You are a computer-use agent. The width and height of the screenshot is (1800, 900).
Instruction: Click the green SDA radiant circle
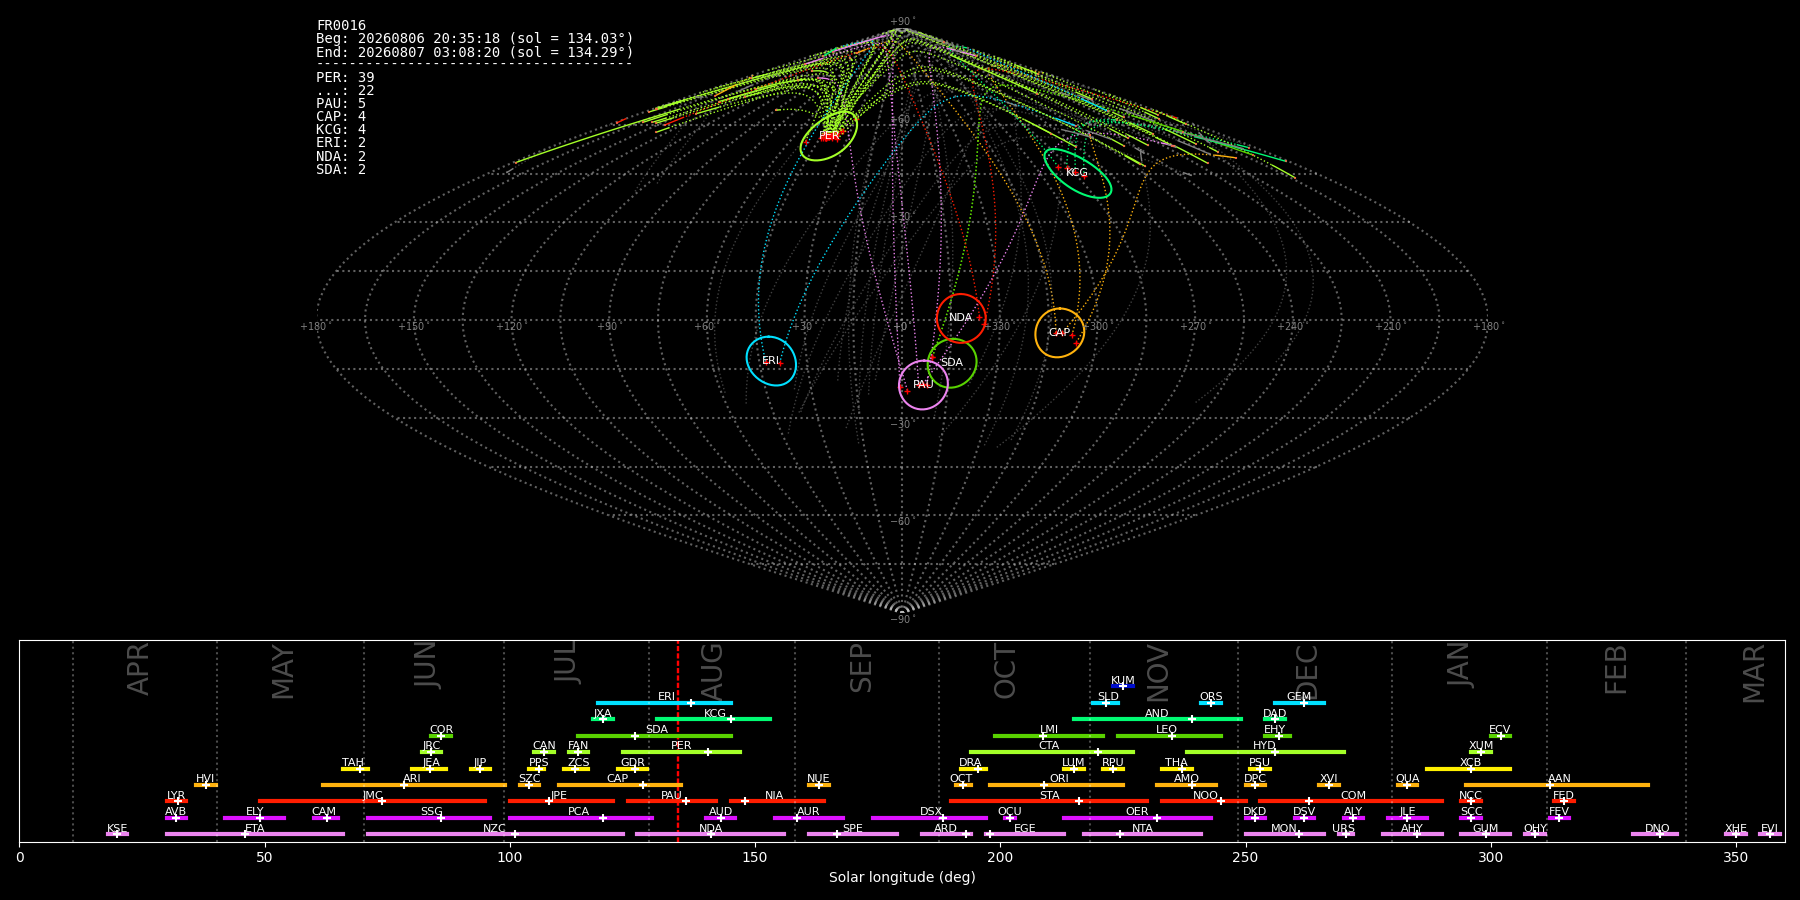(x=952, y=363)
